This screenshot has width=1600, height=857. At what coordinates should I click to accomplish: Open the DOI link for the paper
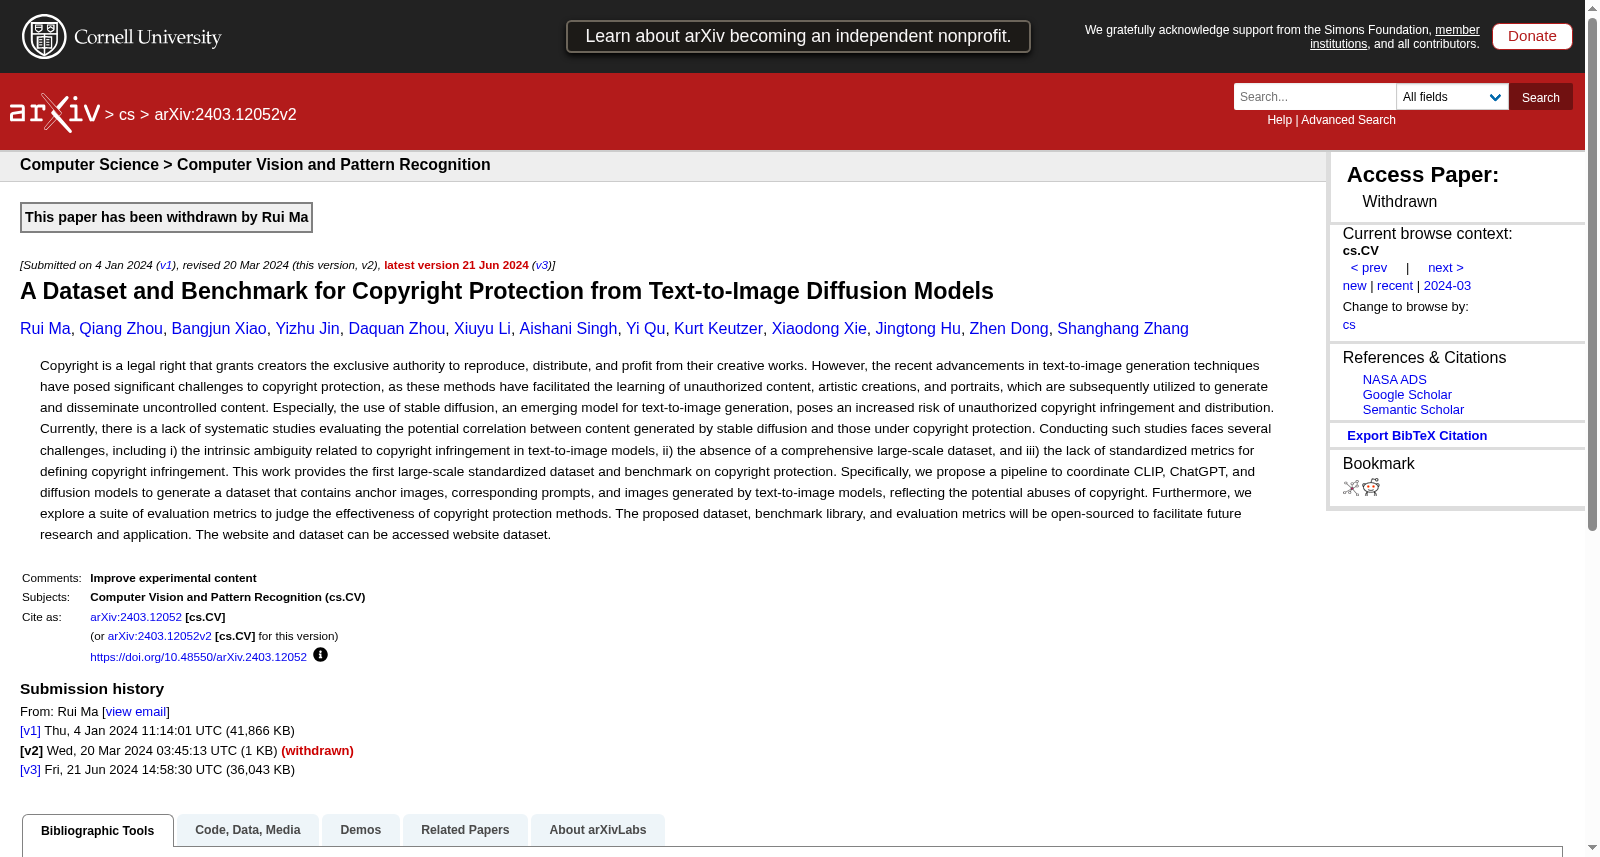click(198, 657)
